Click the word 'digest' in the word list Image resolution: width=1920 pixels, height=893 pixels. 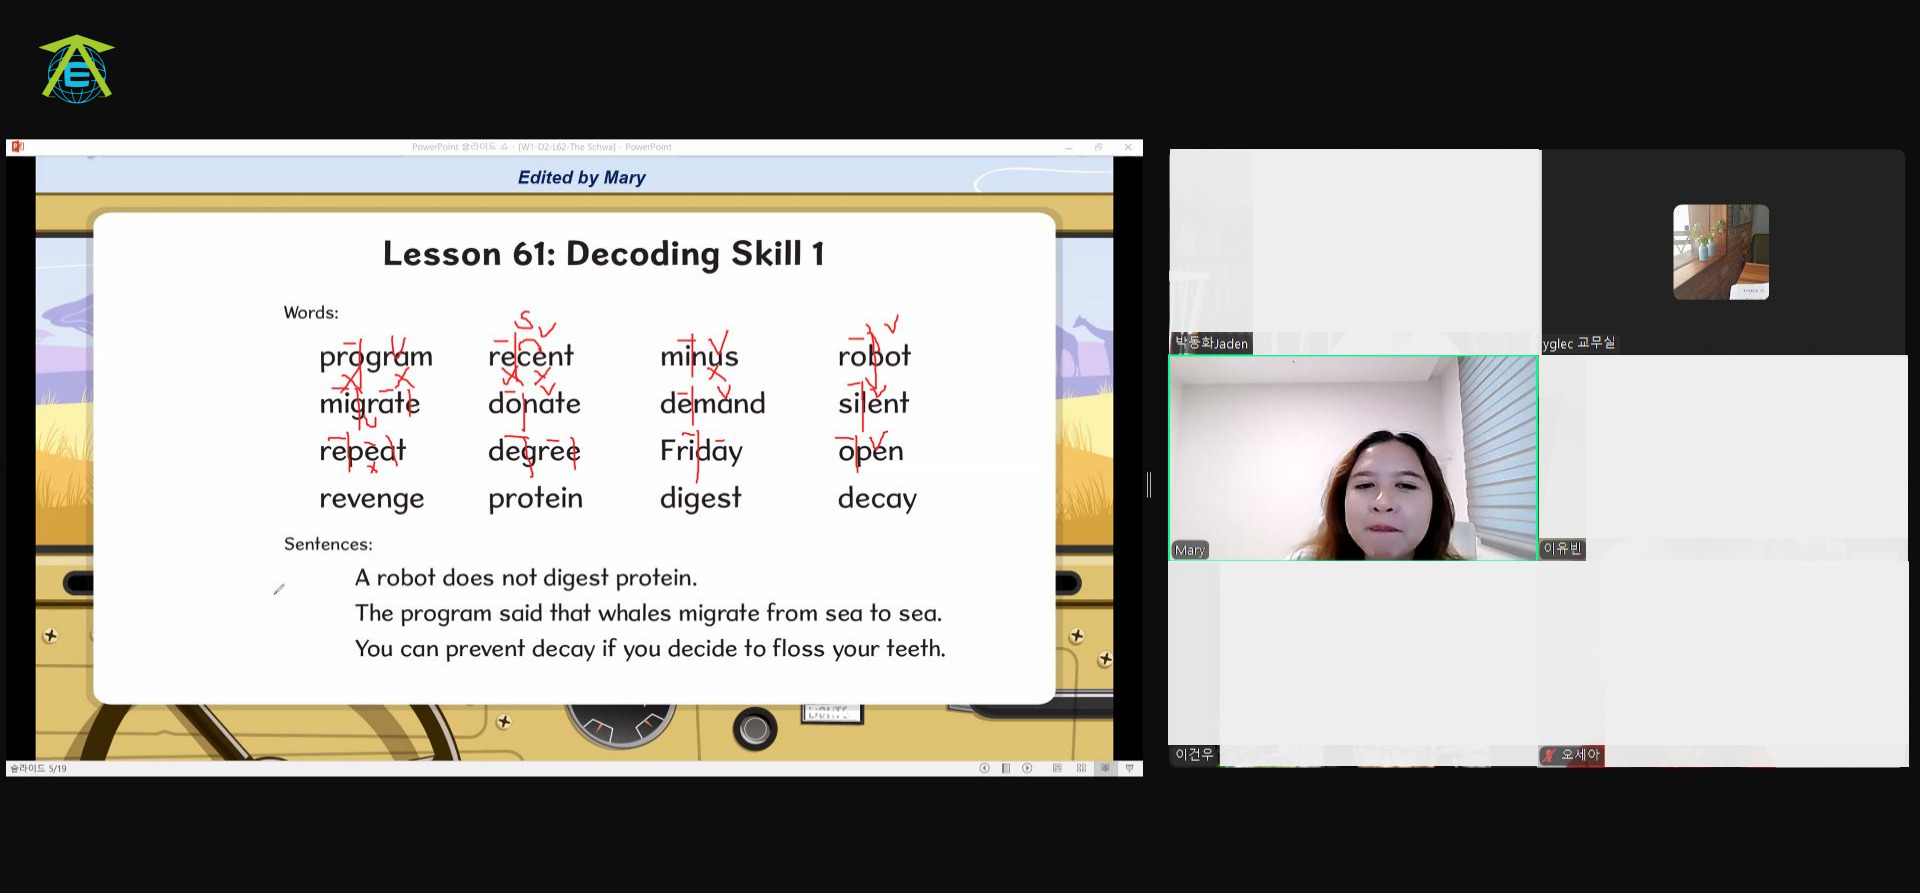click(x=700, y=498)
